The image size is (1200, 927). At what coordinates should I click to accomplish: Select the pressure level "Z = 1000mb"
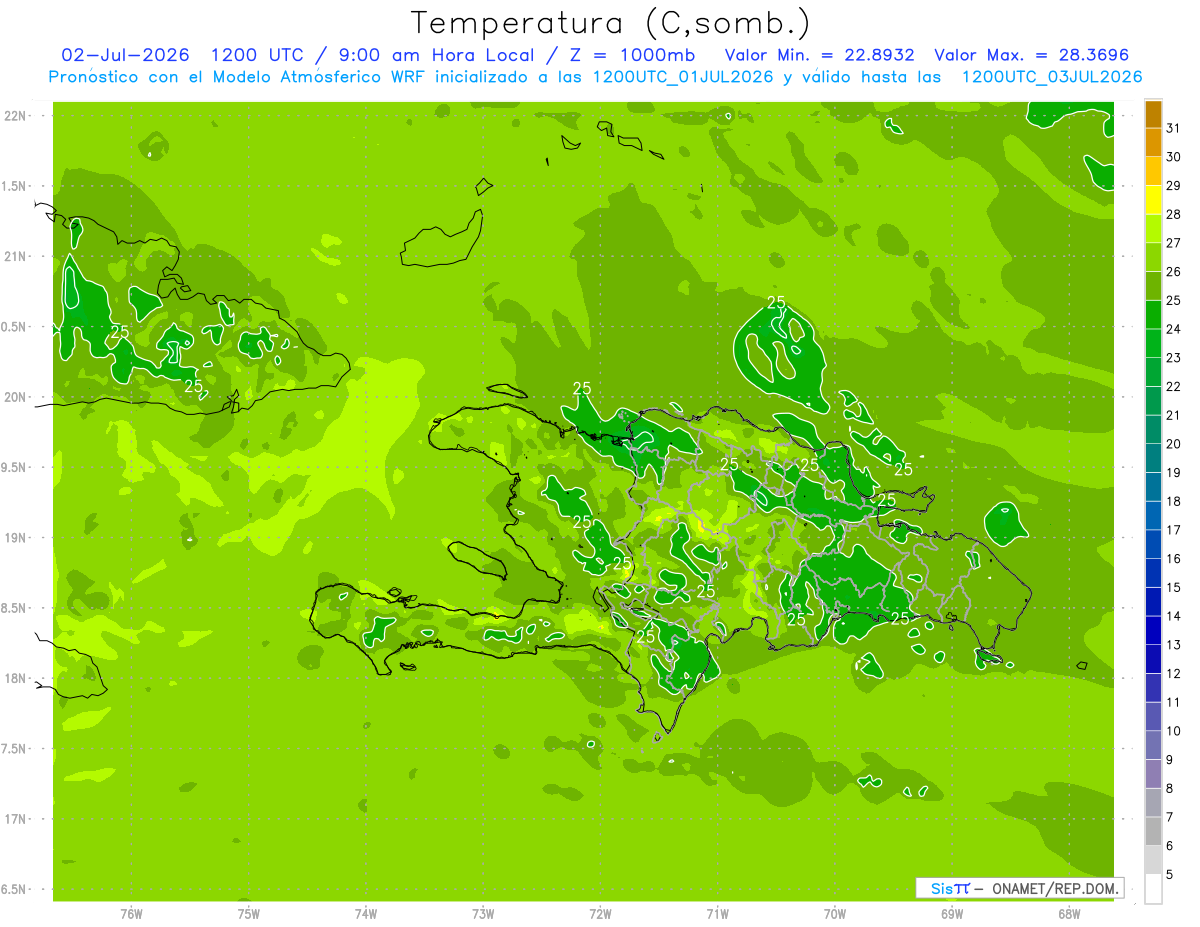click(x=632, y=55)
